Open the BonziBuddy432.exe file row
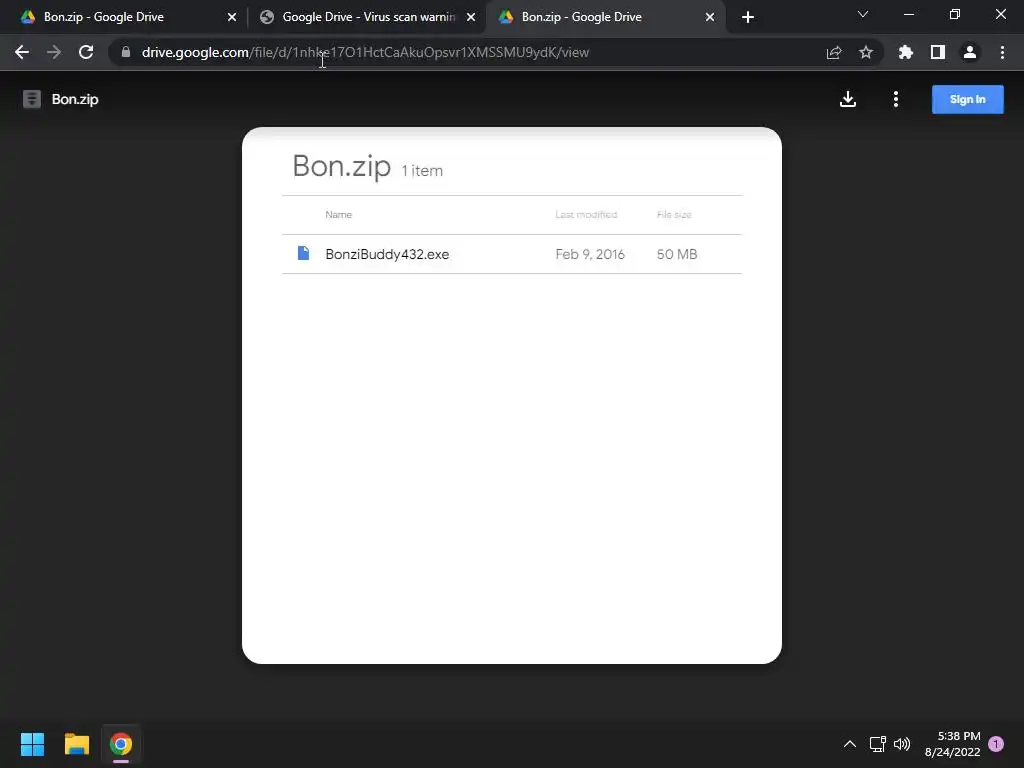 pyautogui.click(x=512, y=254)
